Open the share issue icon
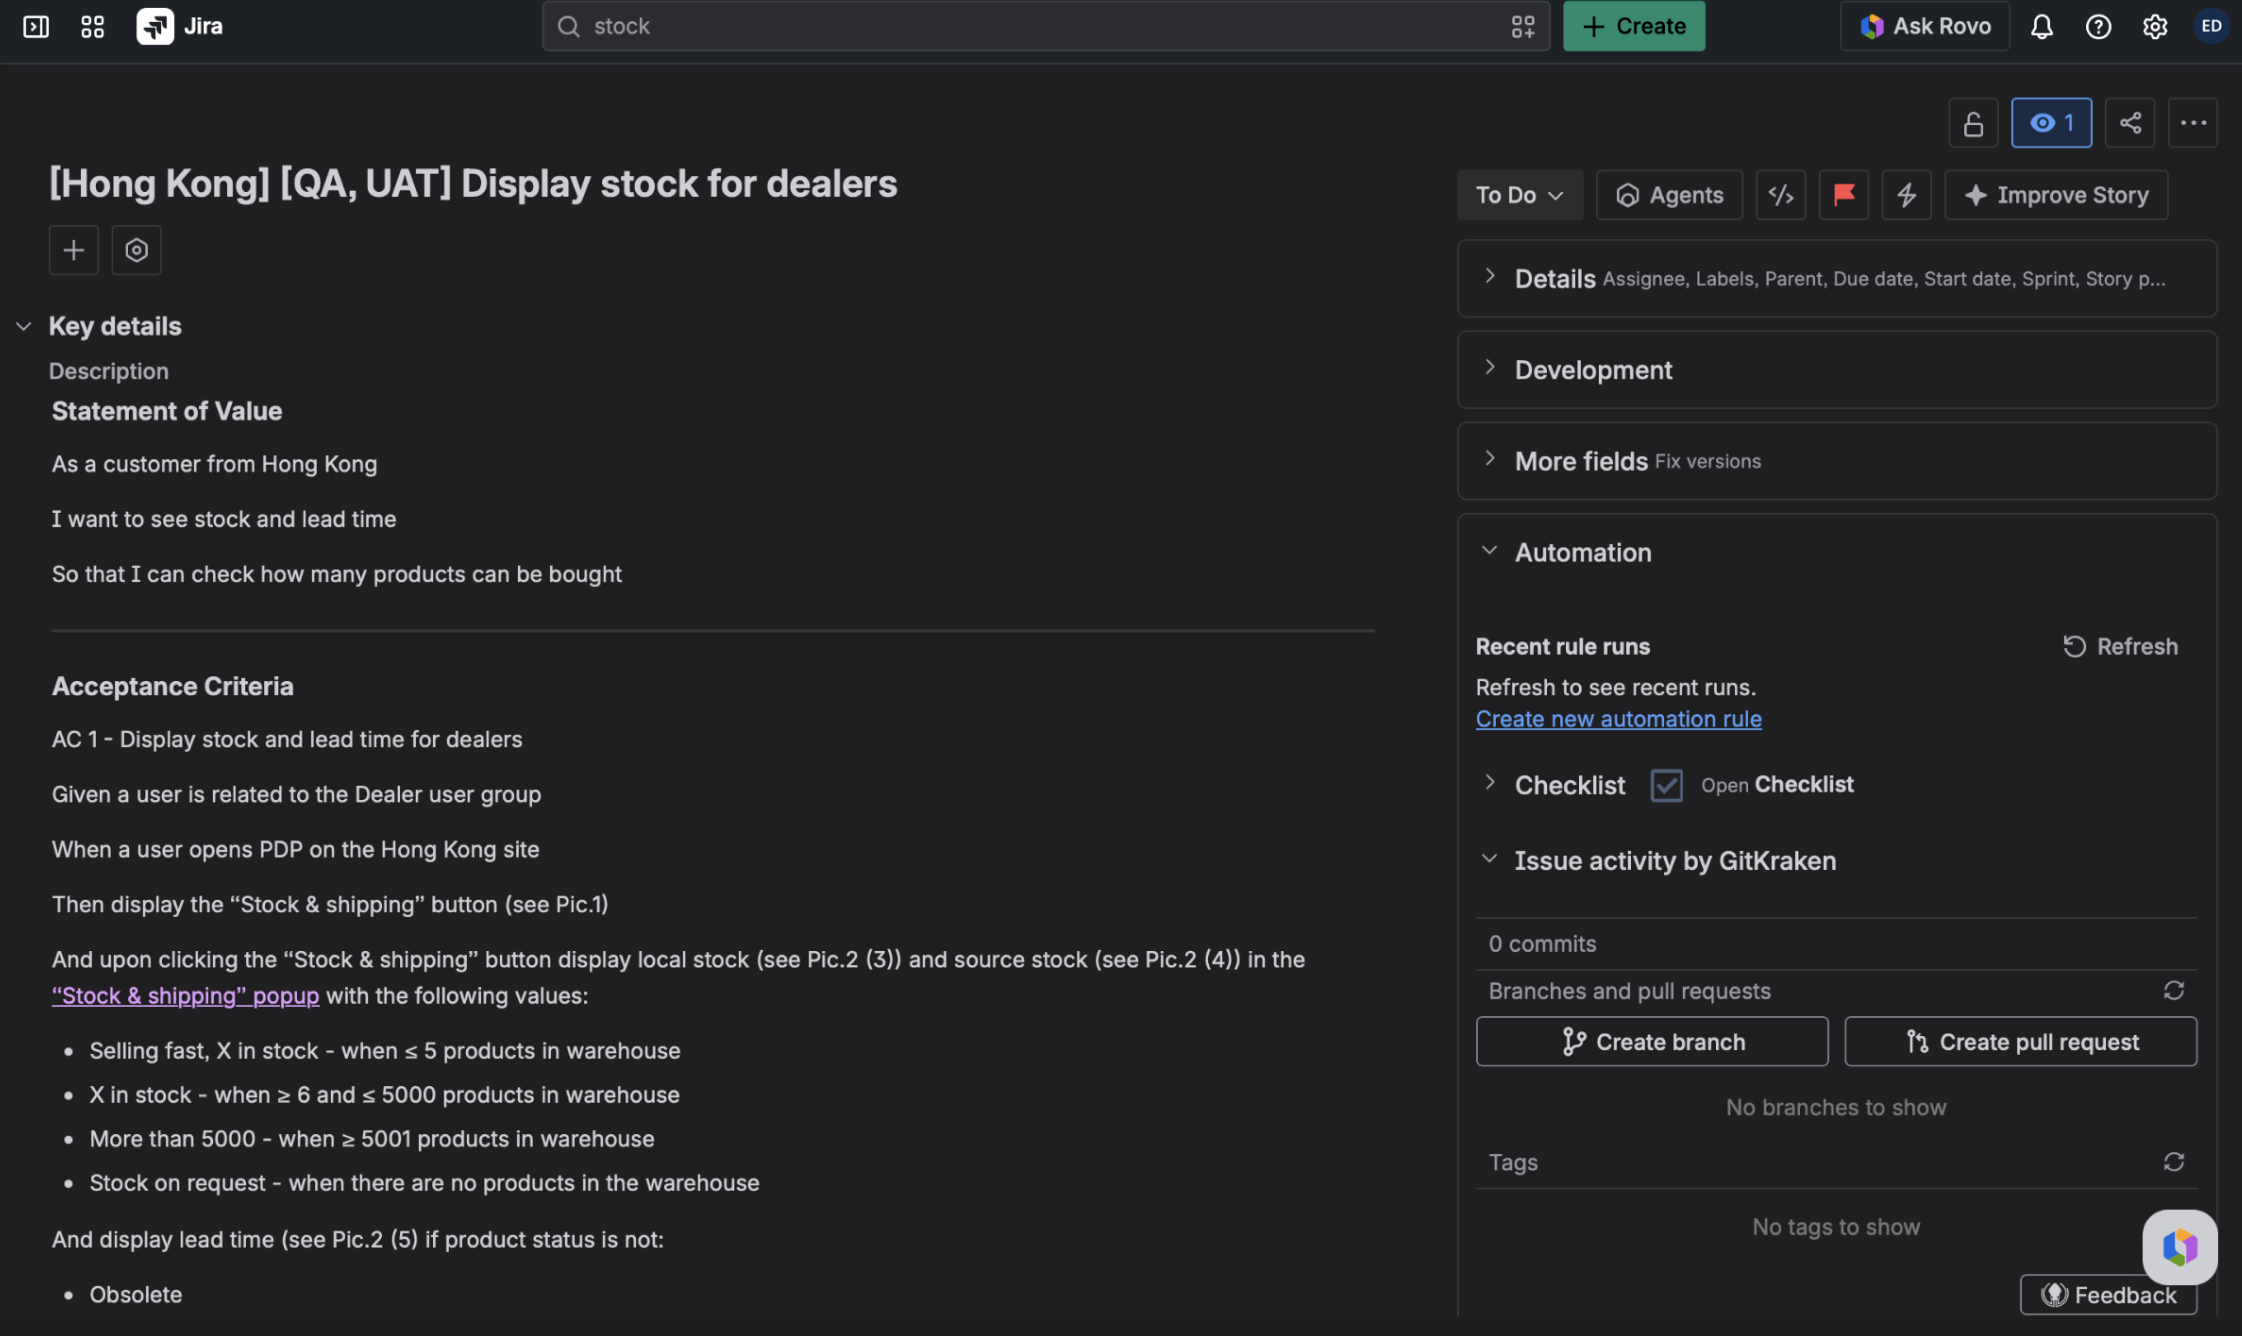 [2130, 123]
